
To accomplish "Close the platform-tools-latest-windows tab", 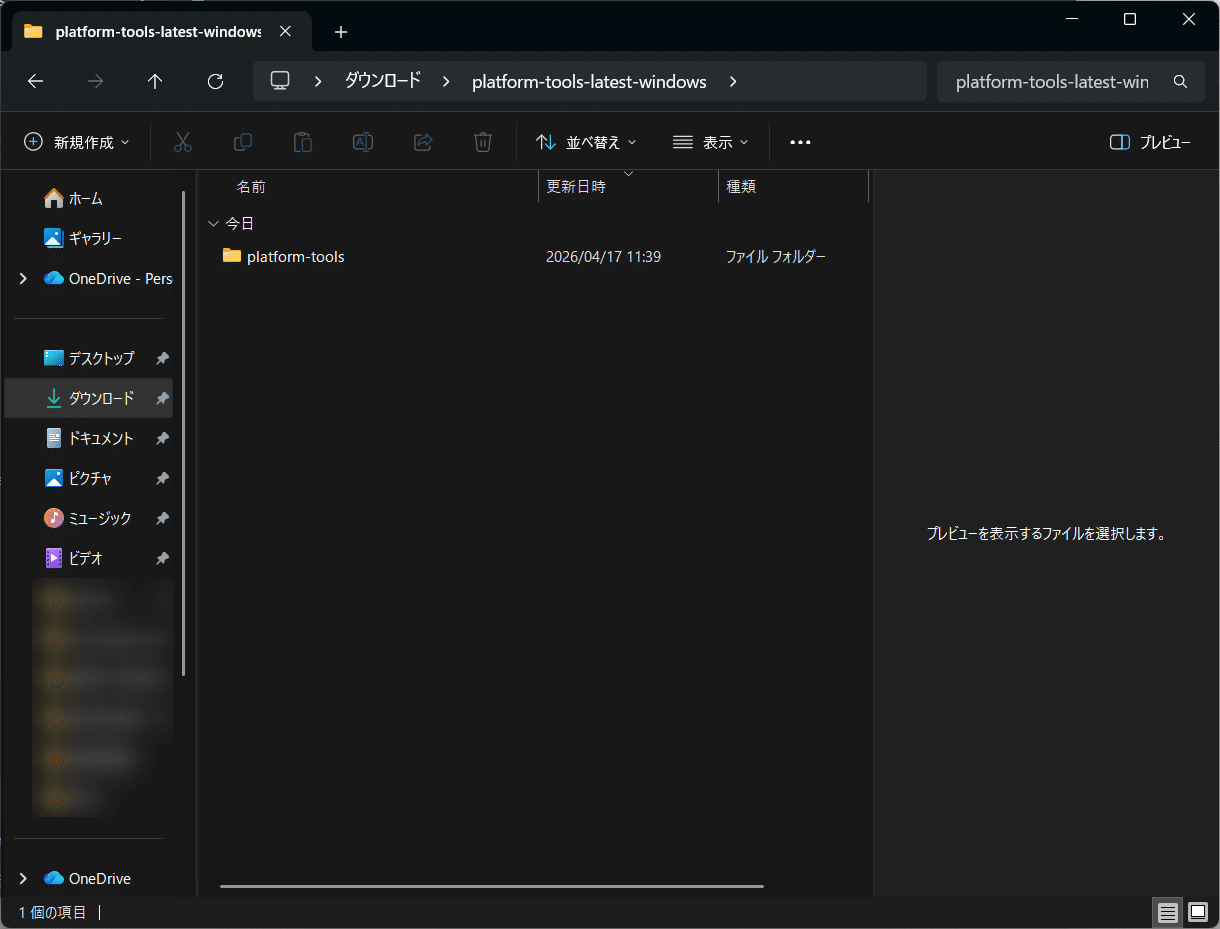I will [285, 32].
